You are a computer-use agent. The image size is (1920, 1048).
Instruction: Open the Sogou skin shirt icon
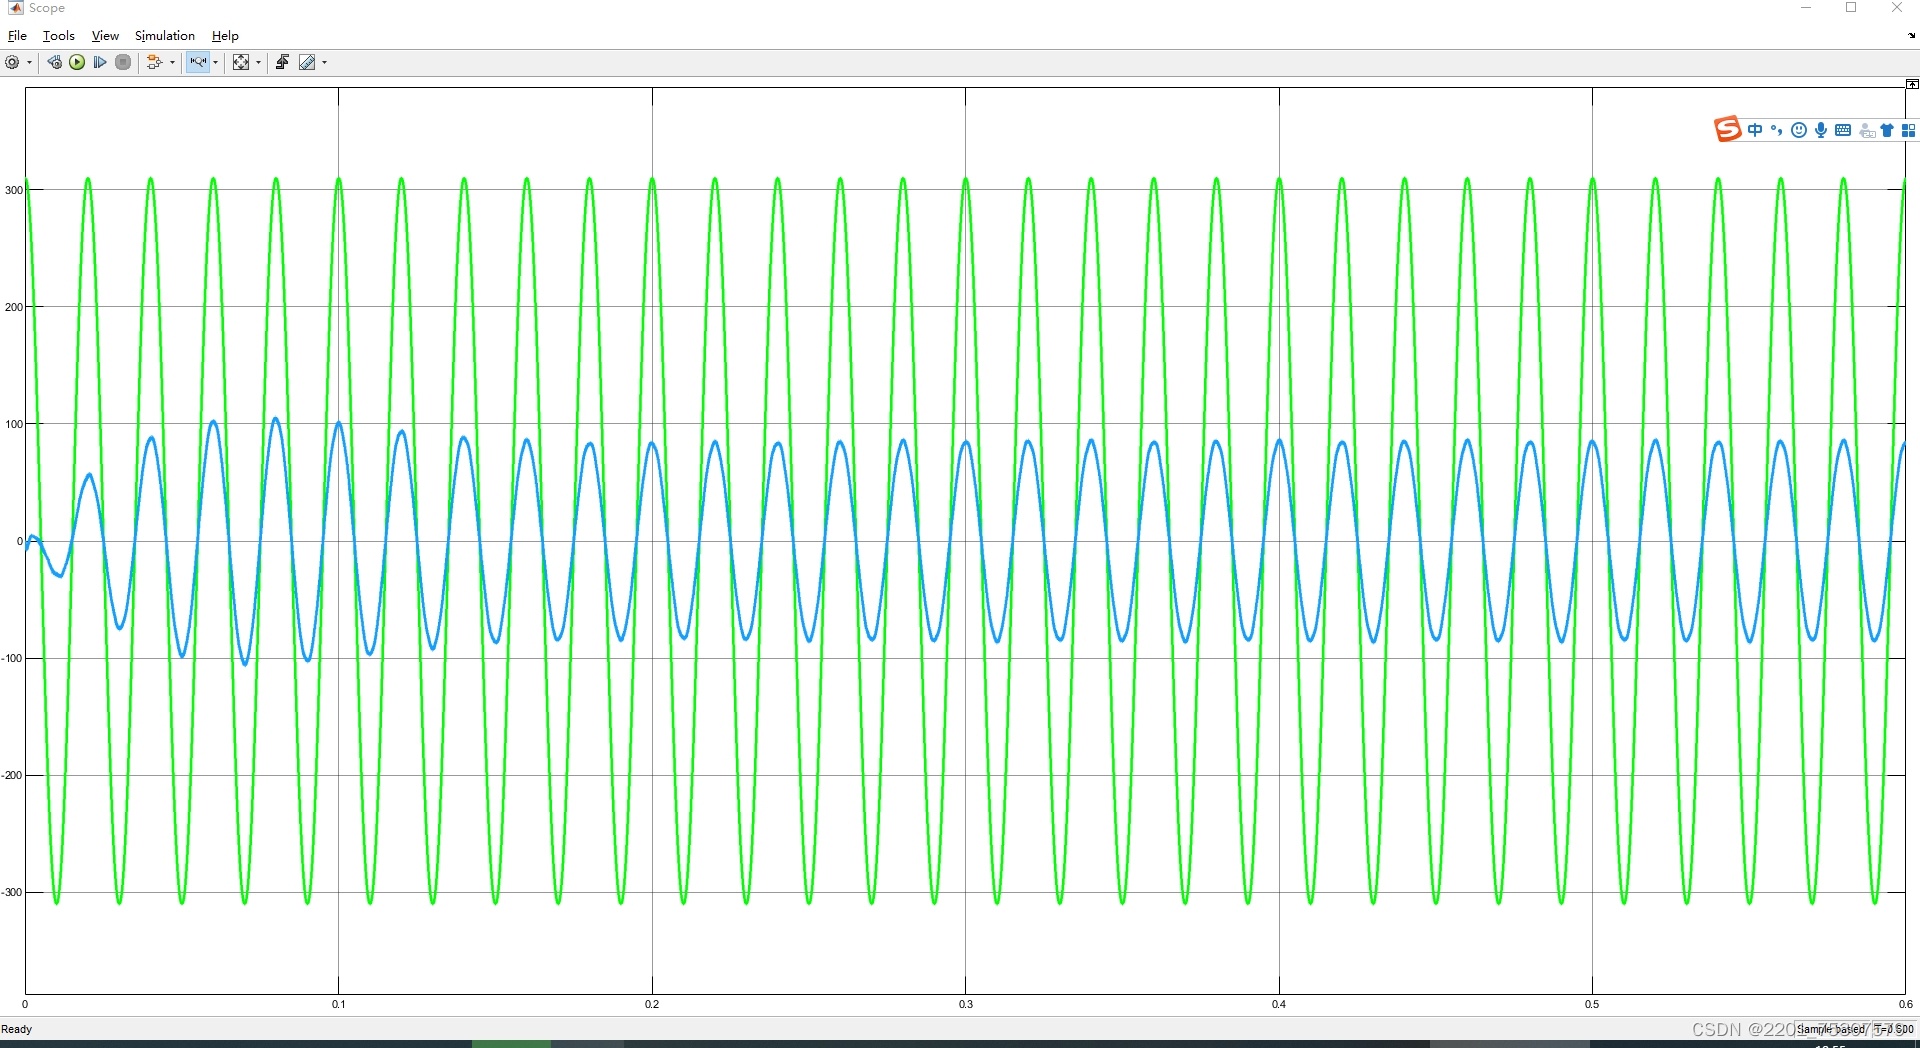click(1887, 130)
